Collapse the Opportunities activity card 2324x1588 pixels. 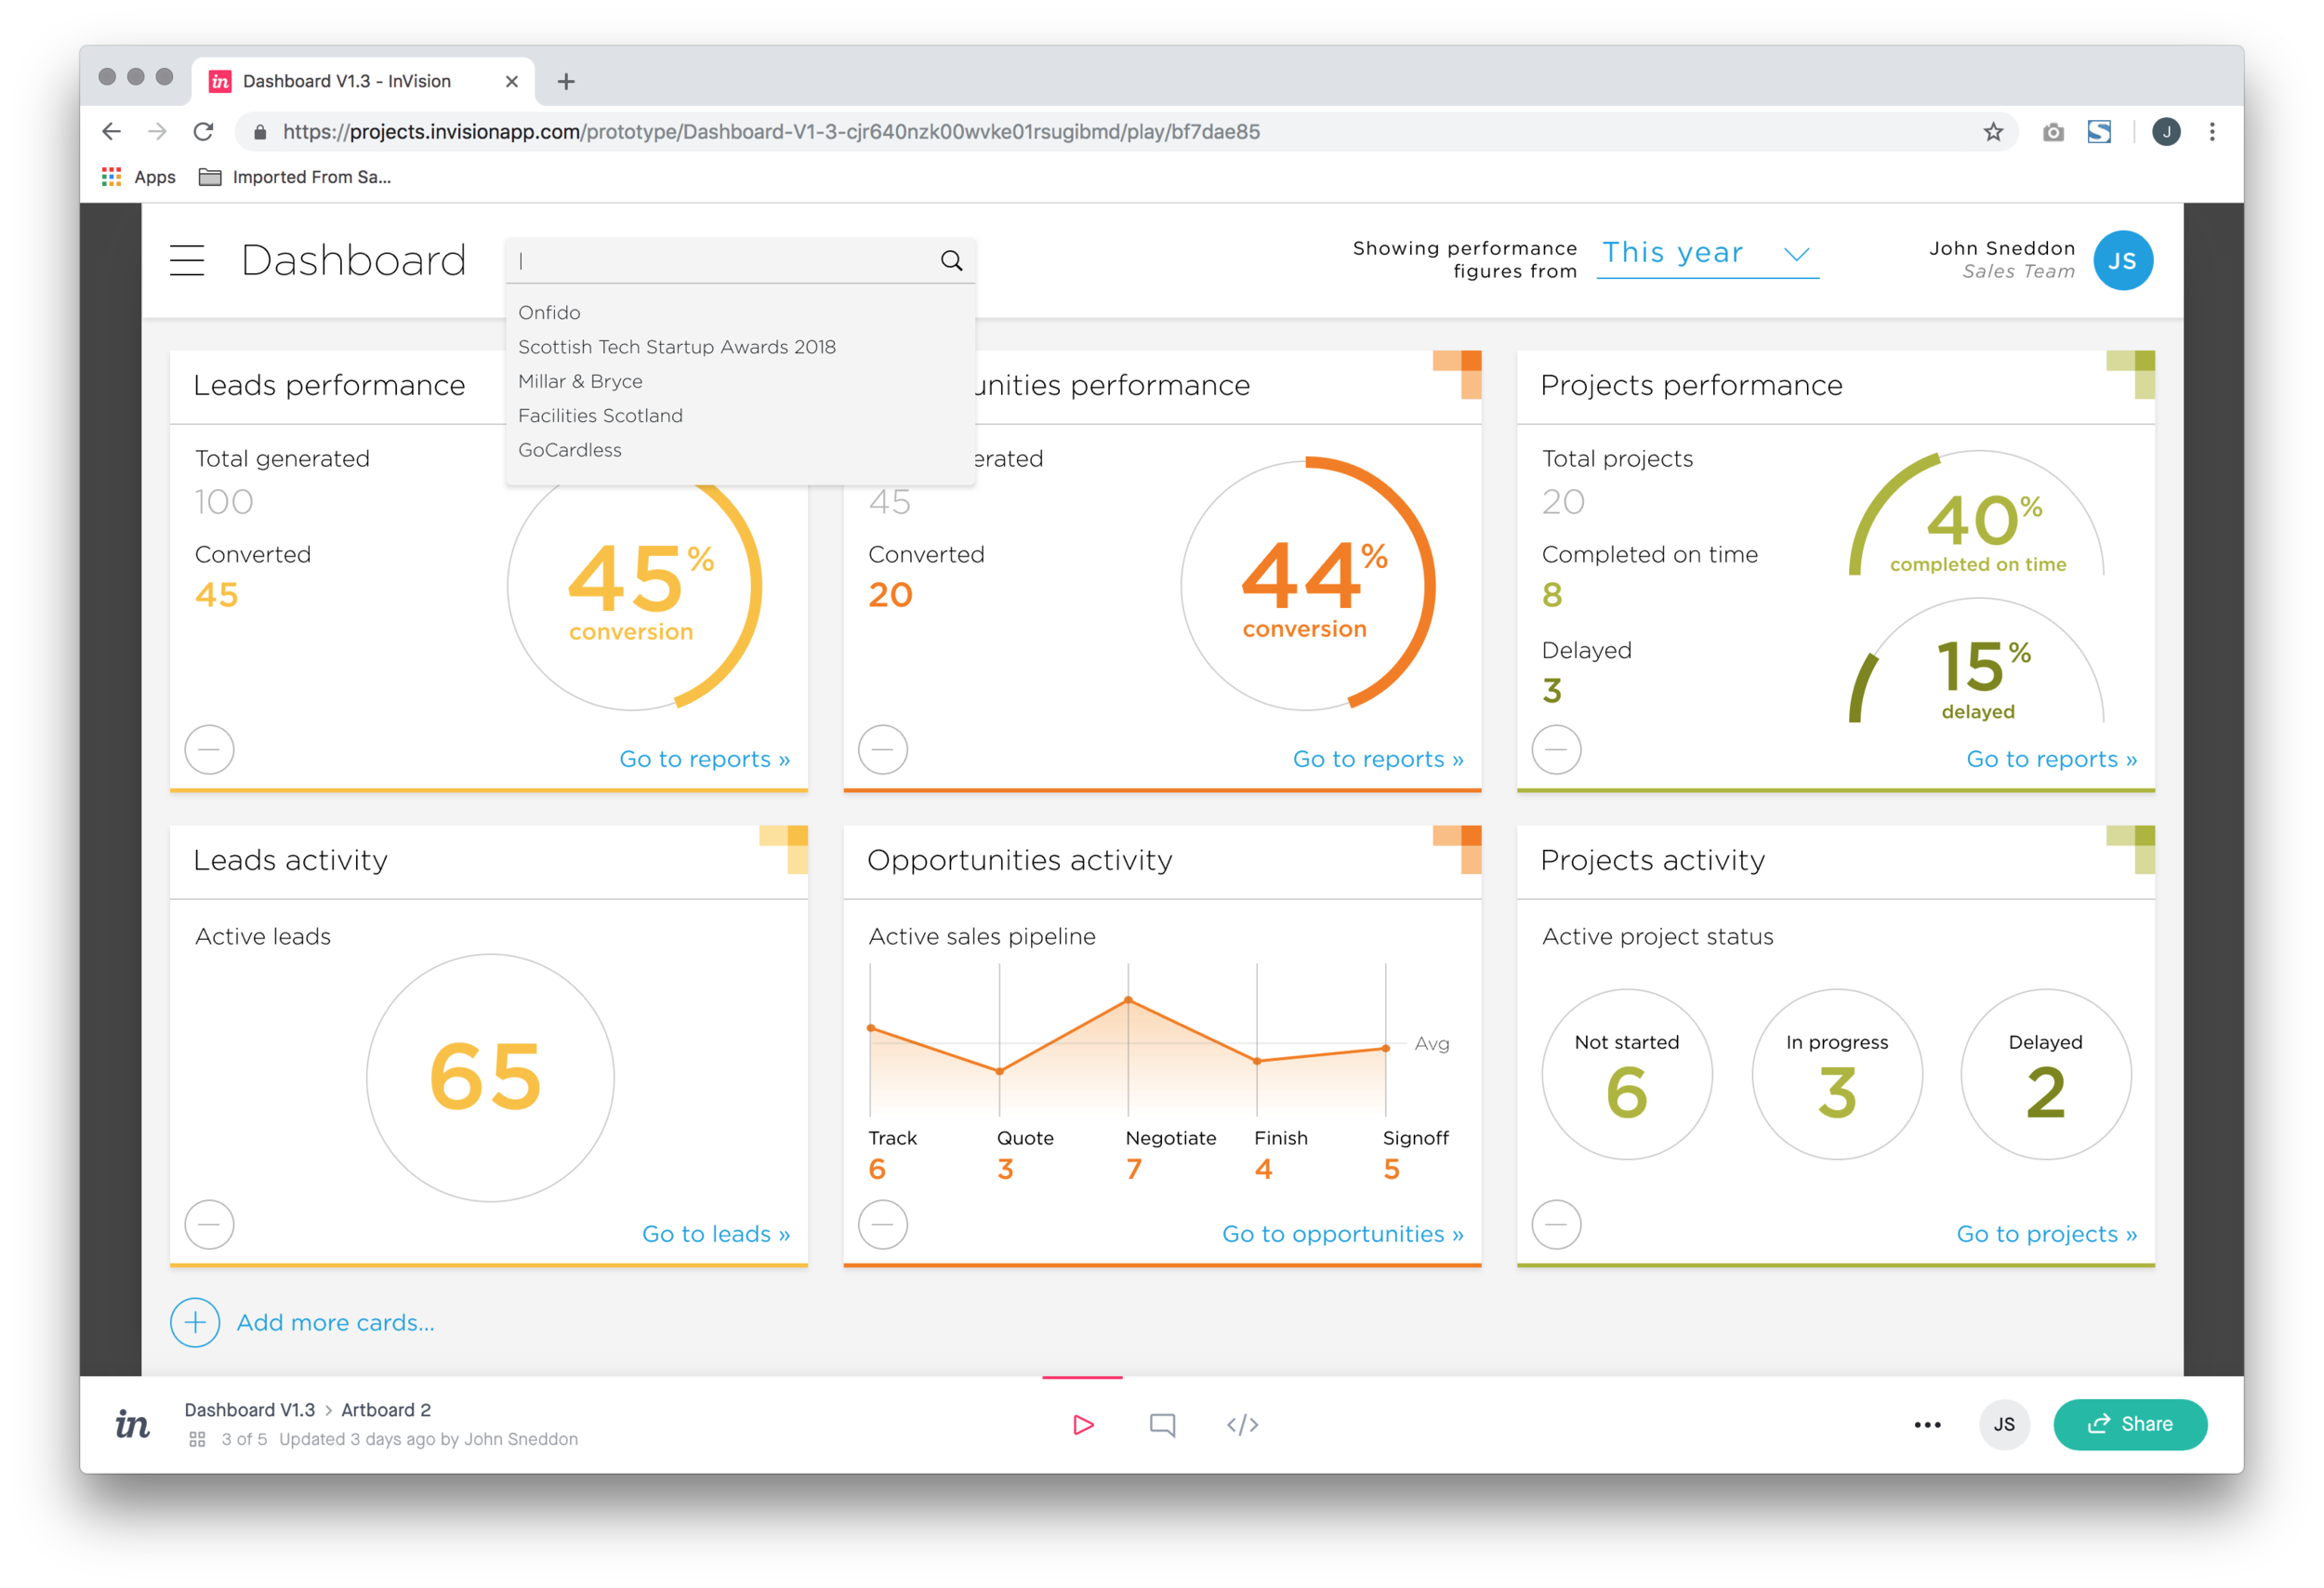click(883, 1224)
